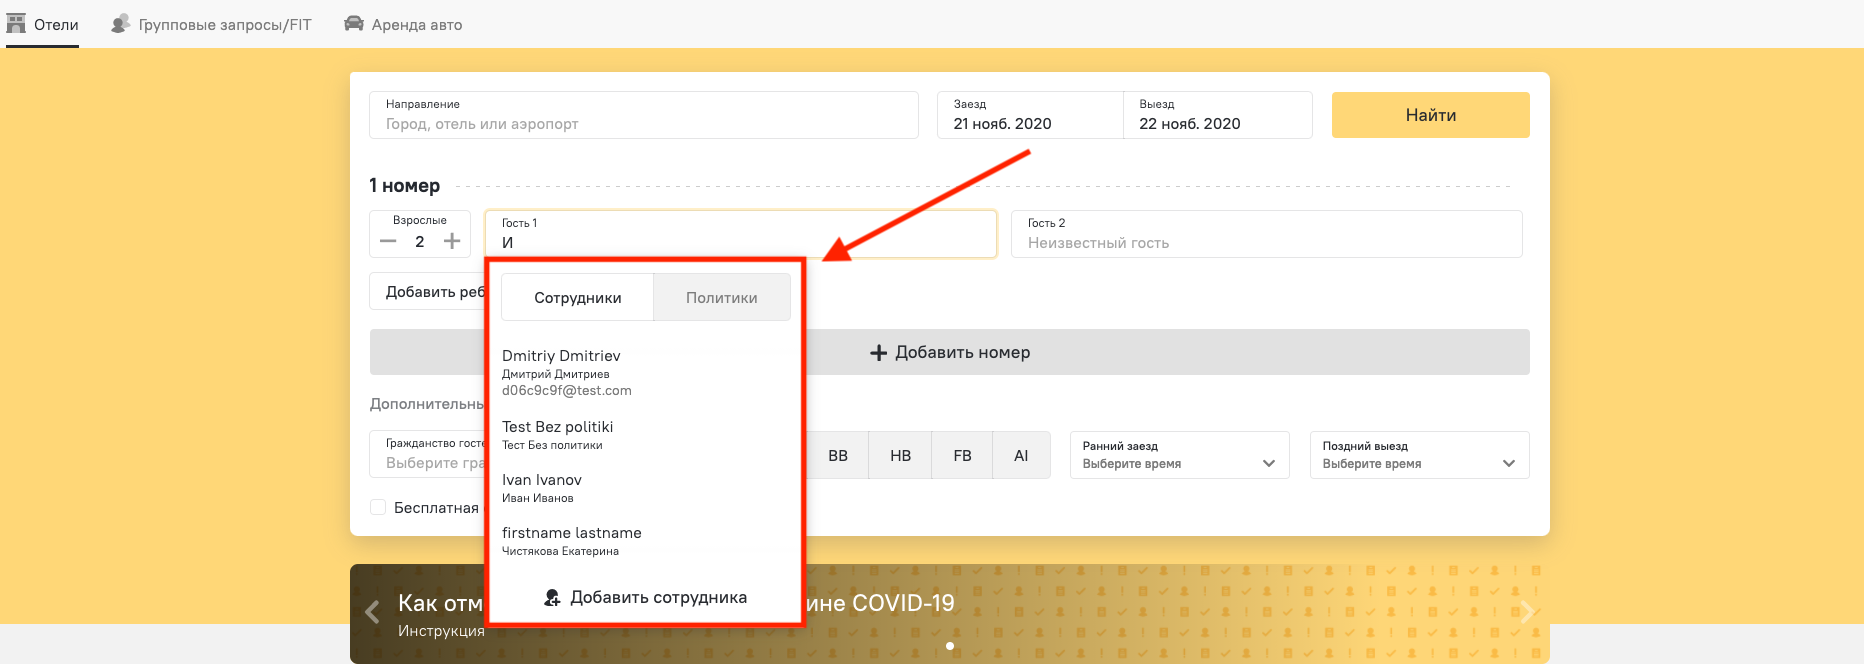Click the add employee person icon
Screen dimensions: 1864x664
552,598
